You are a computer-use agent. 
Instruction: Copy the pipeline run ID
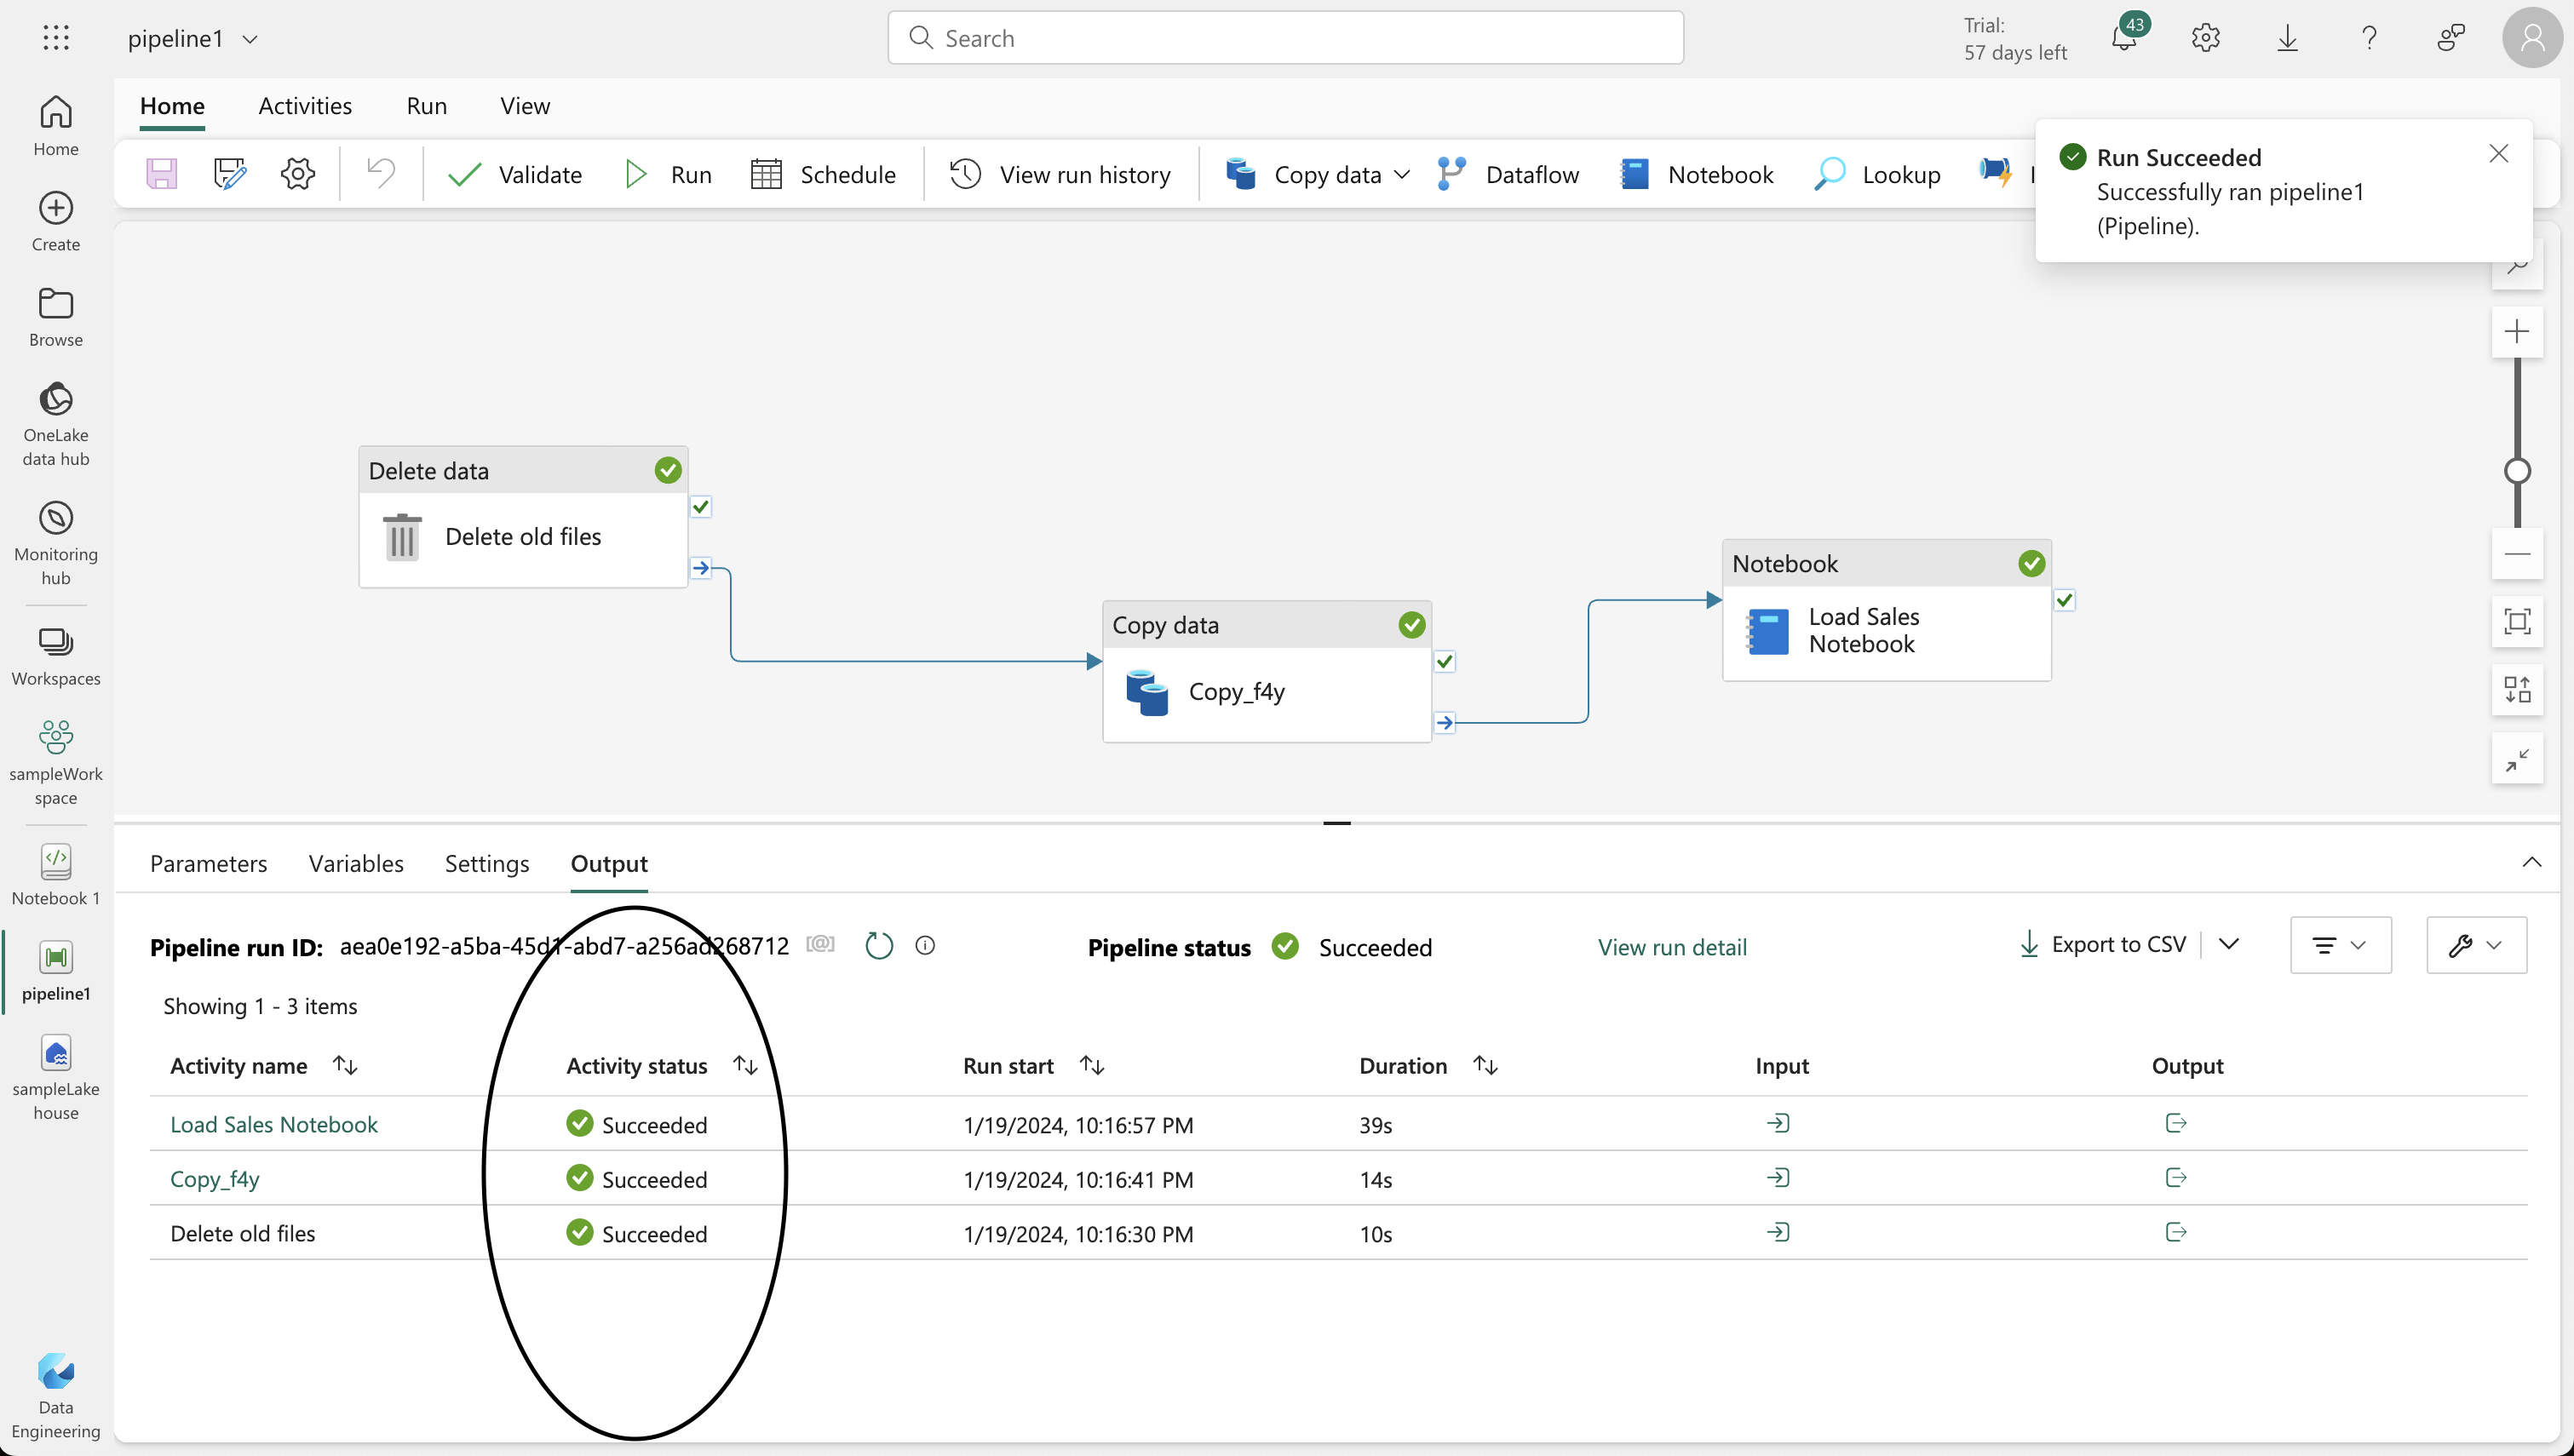tap(820, 944)
